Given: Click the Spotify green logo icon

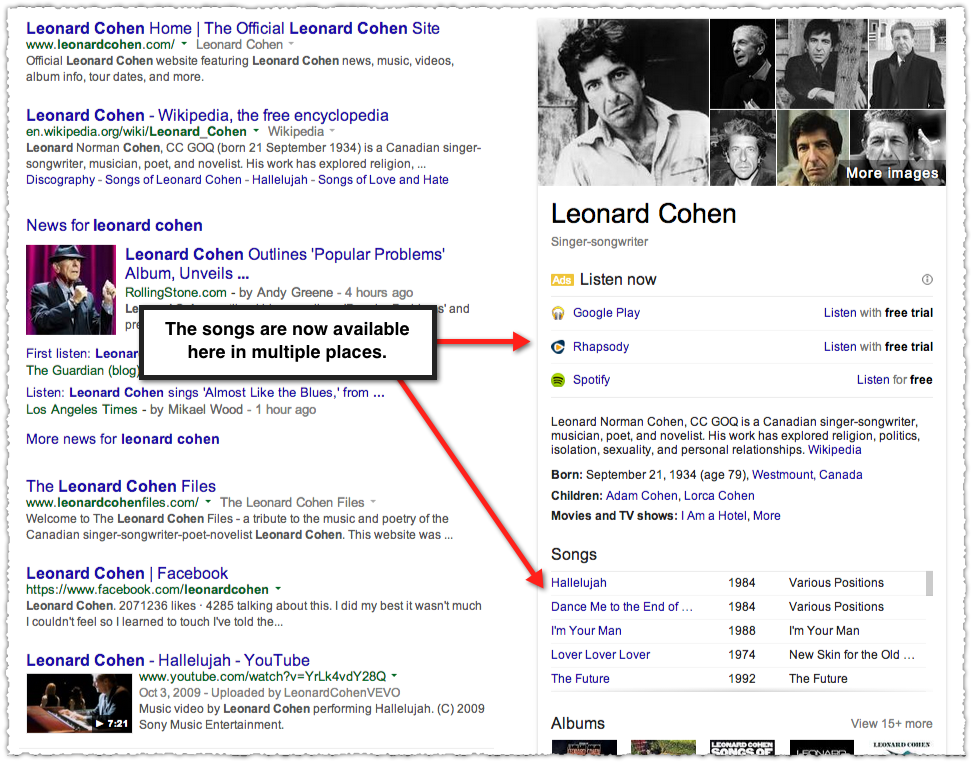Looking at the screenshot, I should [x=558, y=380].
